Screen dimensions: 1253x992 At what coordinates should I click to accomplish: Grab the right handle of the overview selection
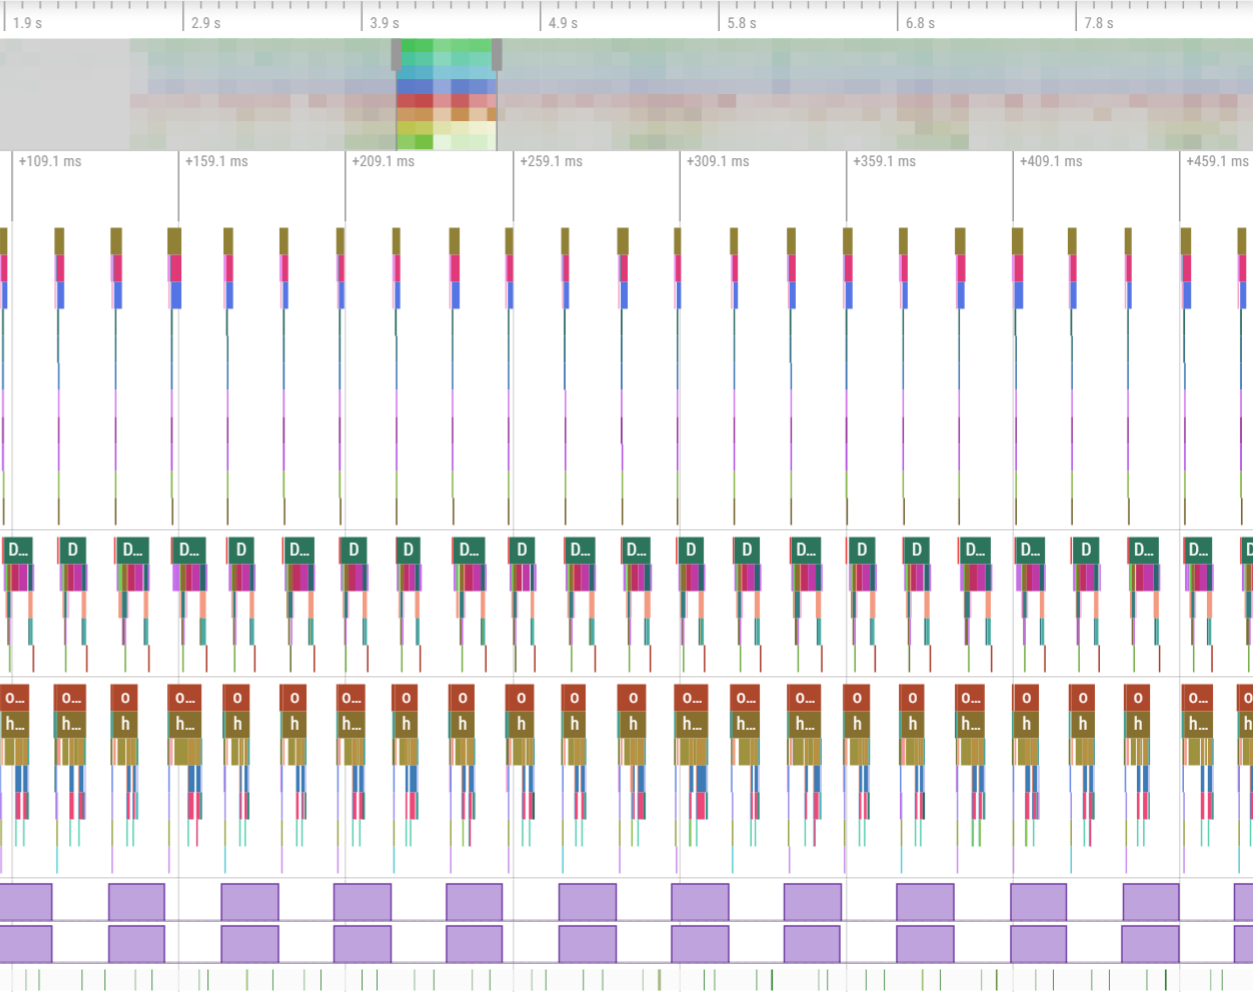[x=497, y=55]
